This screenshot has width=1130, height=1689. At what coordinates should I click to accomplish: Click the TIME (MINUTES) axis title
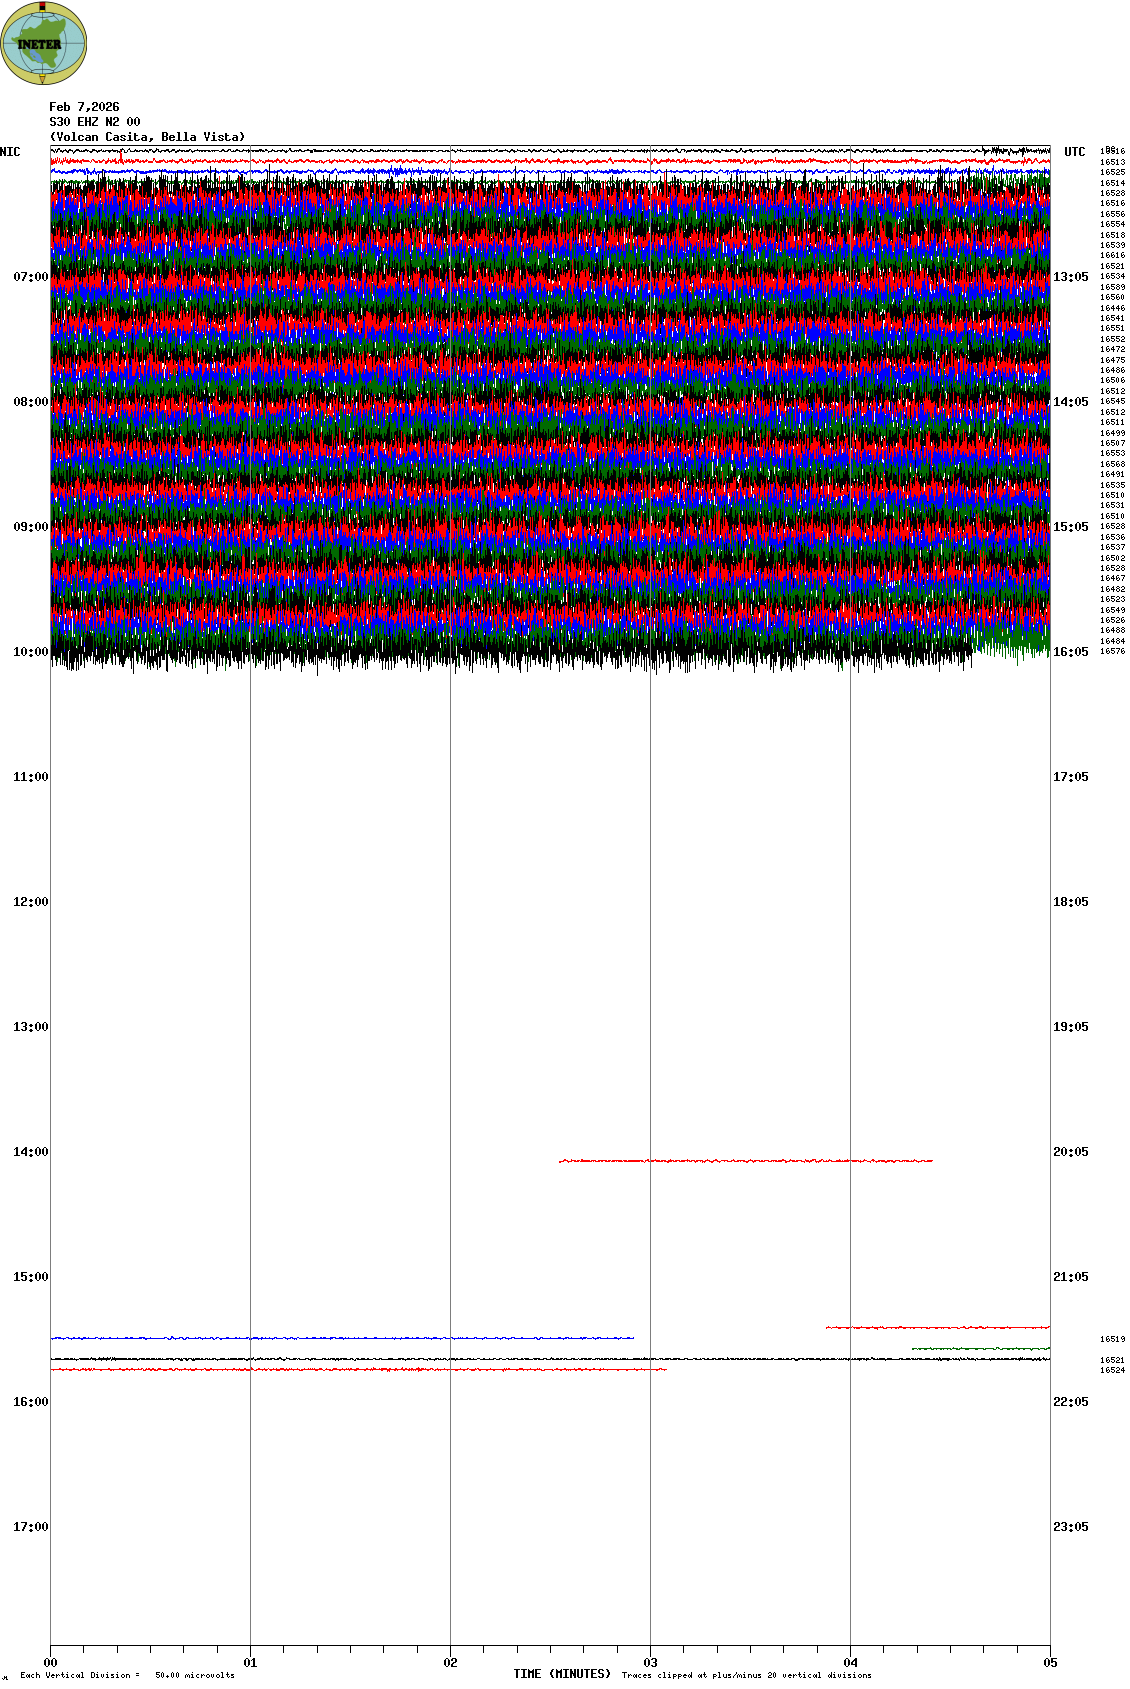click(561, 1674)
